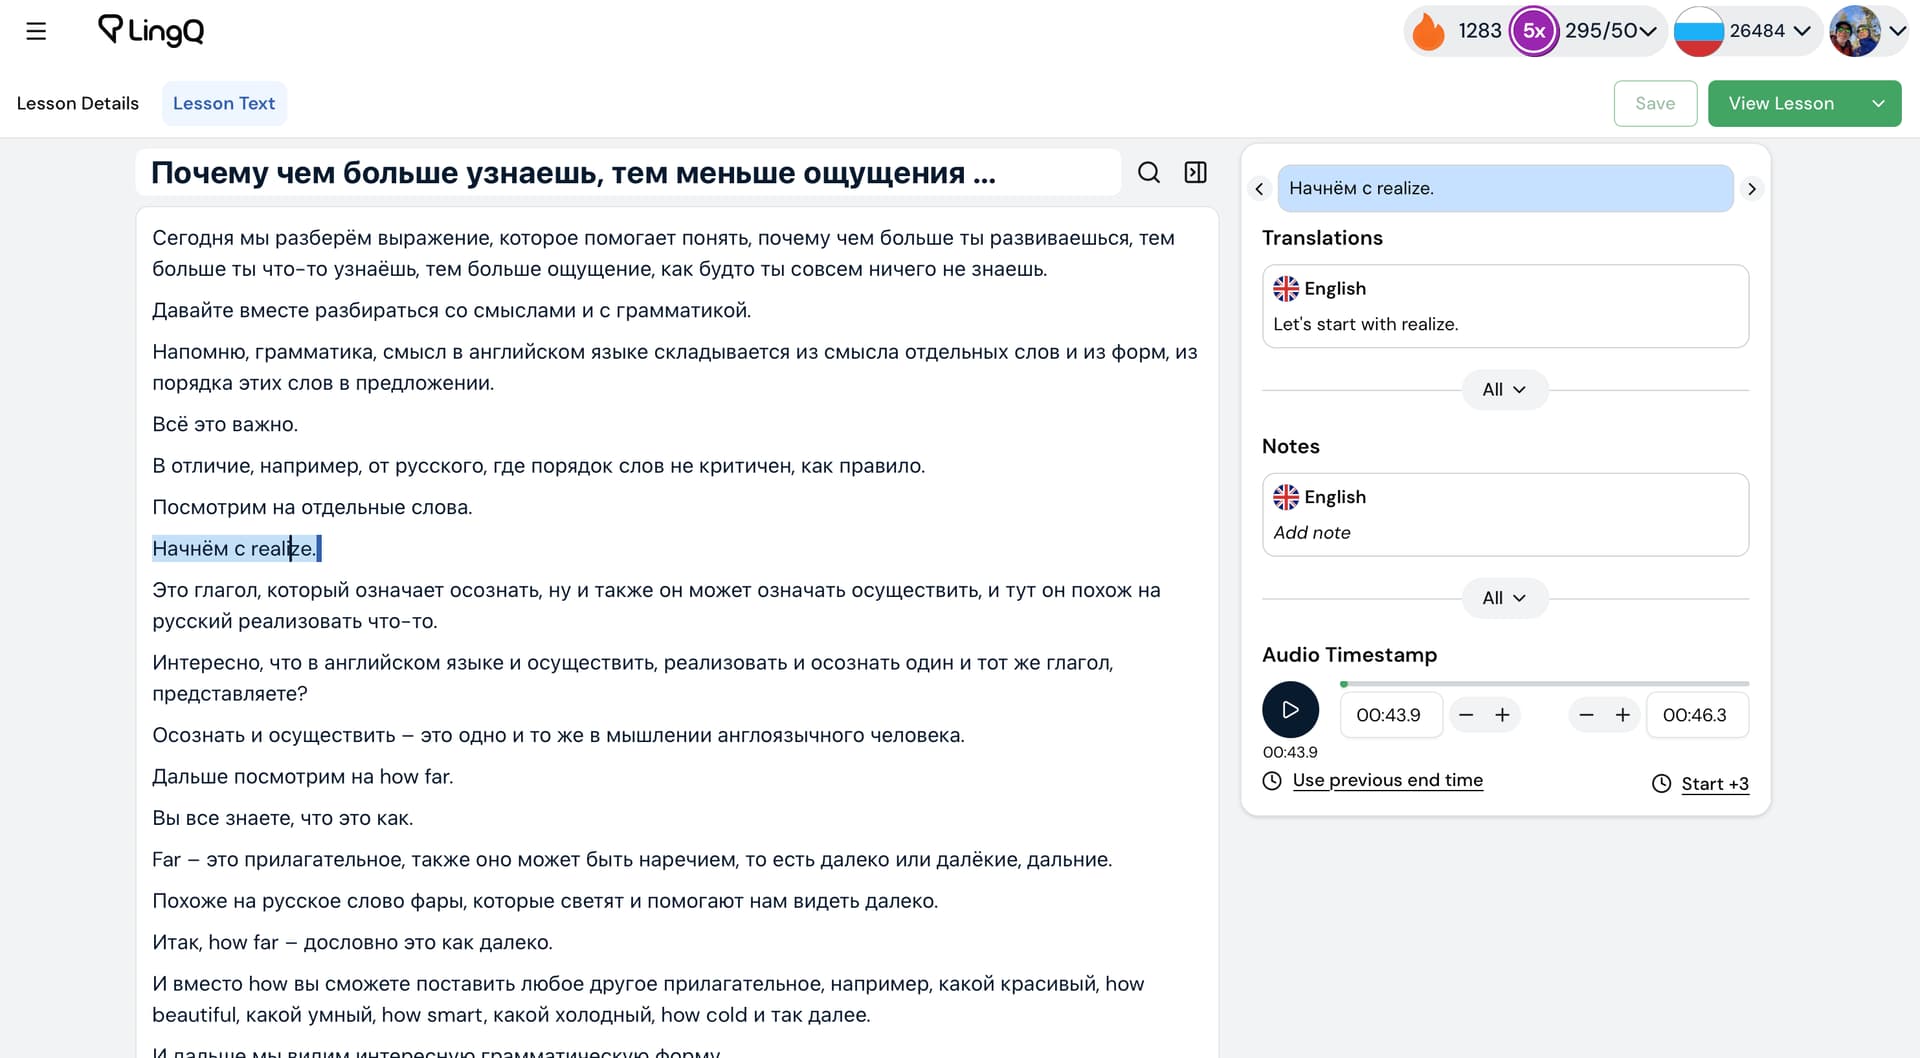
Task: Expand the All dropdown under Translations
Action: click(1504, 390)
